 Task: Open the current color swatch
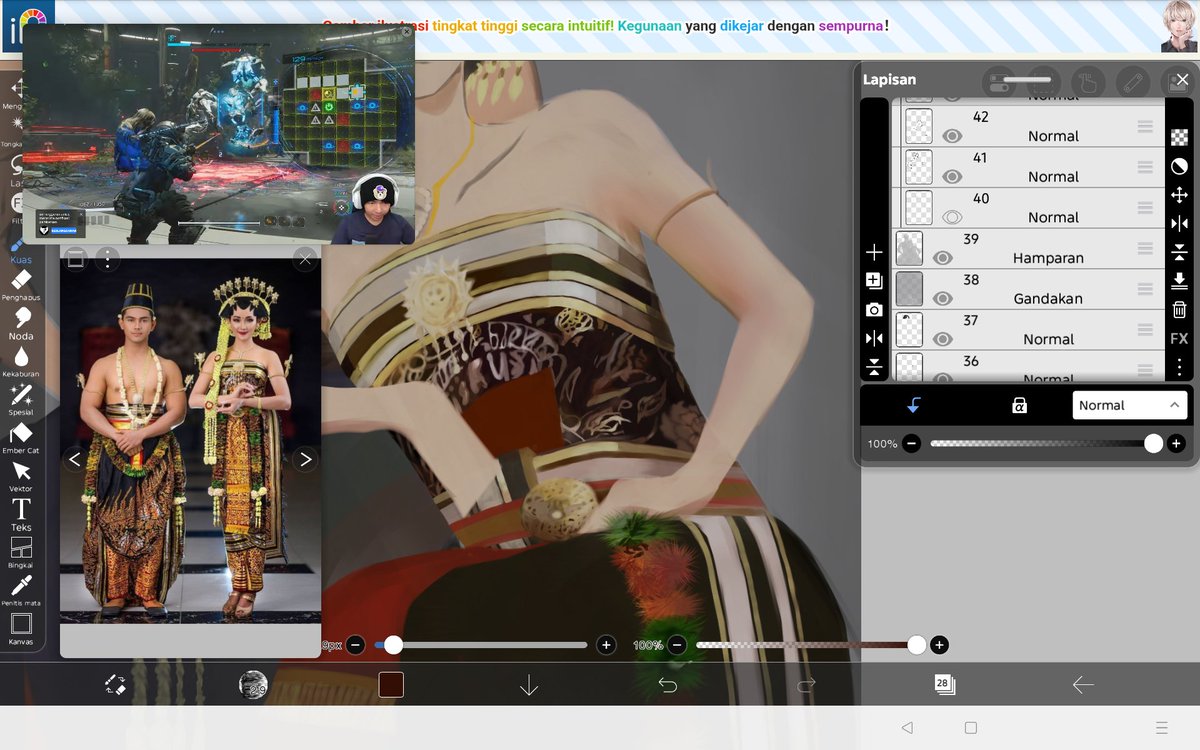click(391, 685)
